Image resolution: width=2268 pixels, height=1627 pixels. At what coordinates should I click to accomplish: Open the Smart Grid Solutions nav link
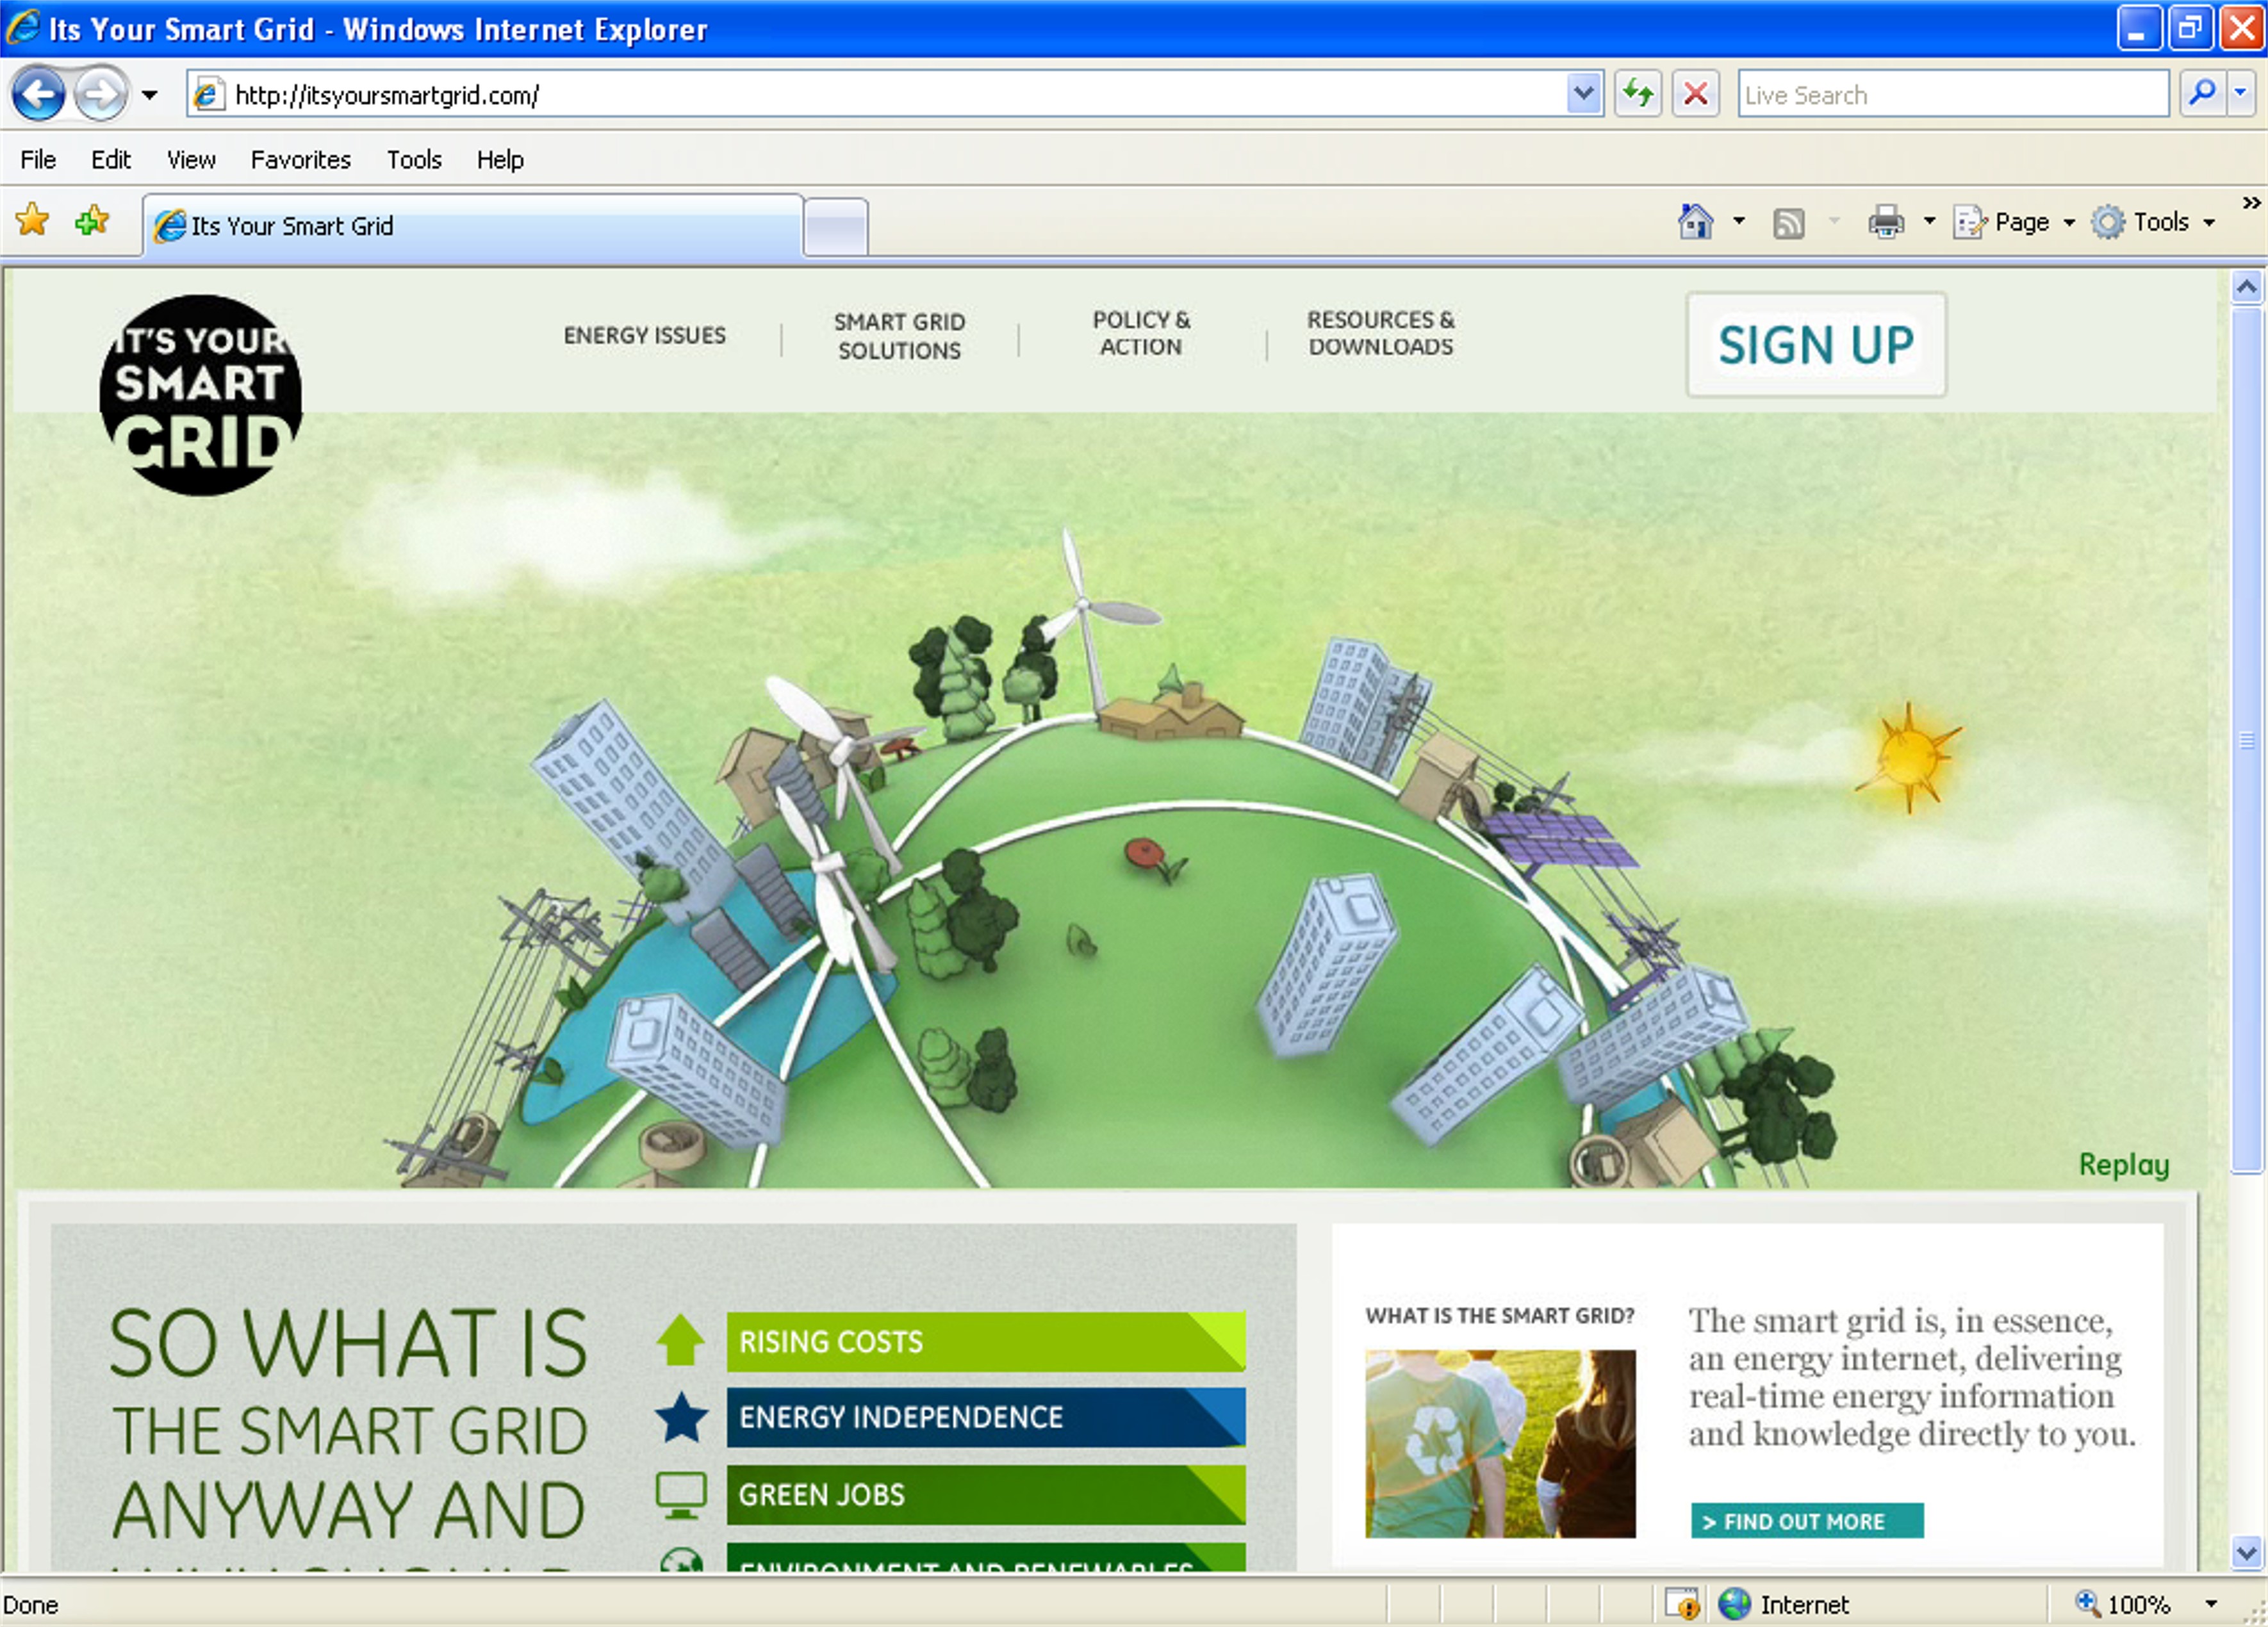[899, 336]
